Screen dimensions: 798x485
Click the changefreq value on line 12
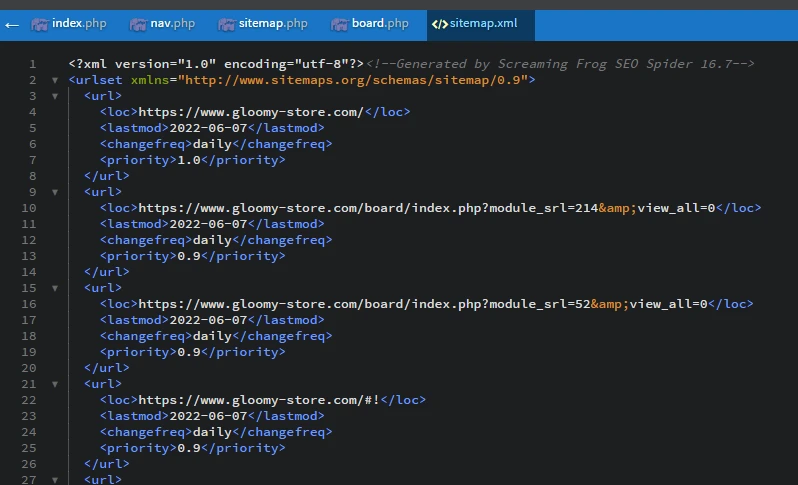click(212, 240)
